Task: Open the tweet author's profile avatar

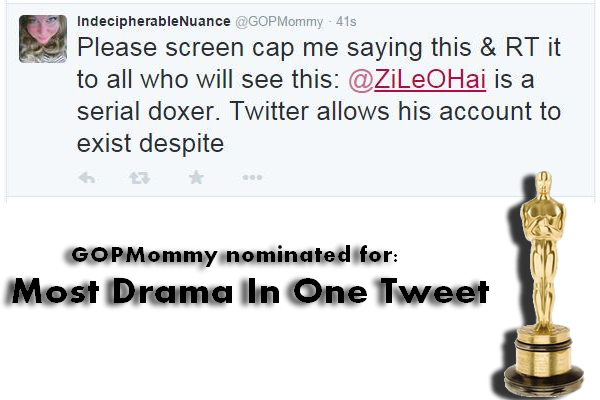Action: pyautogui.click(x=41, y=40)
